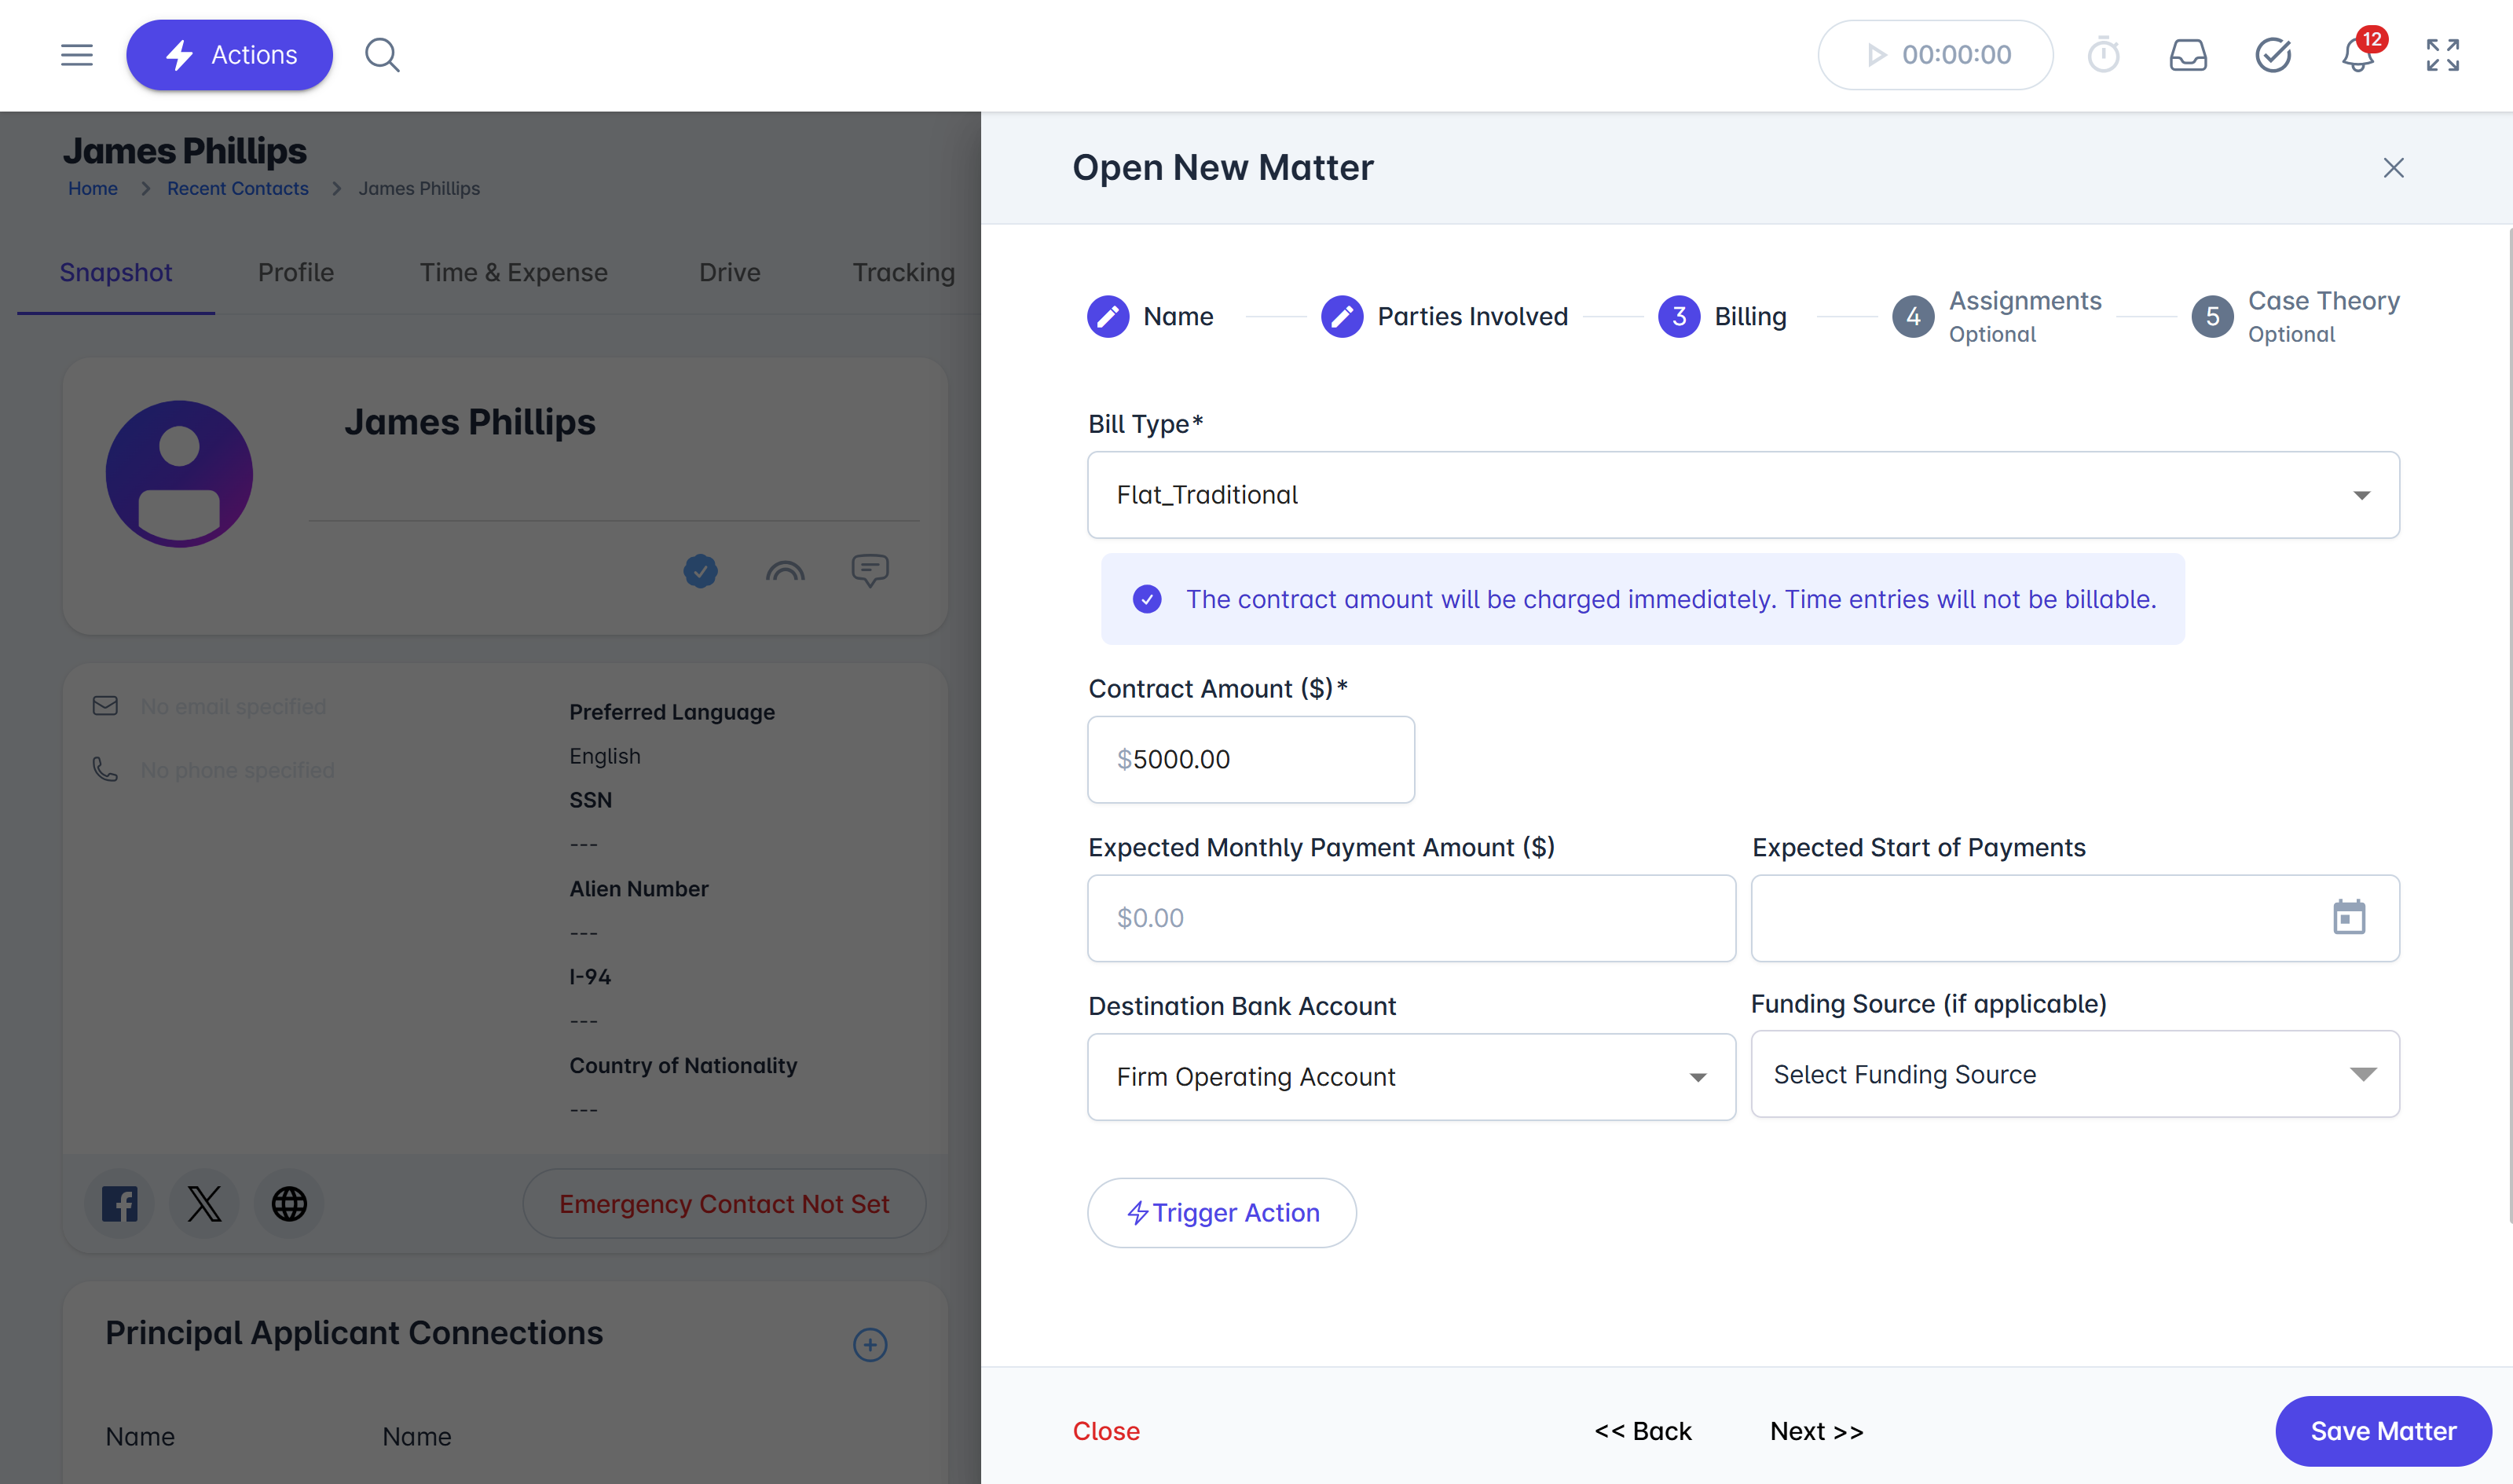Click the email envelope icon
The height and width of the screenshot is (1484, 2513).
click(x=105, y=706)
